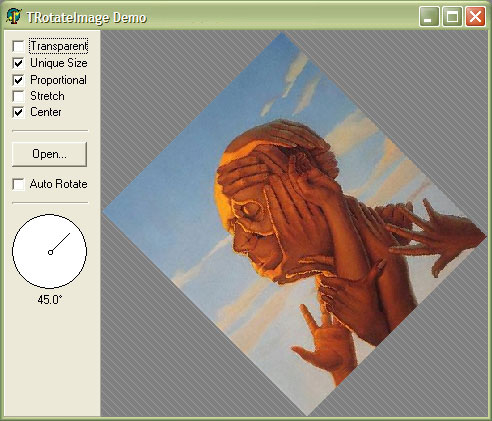
Task: Click the TRotateImage app icon in title bar
Action: [x=14, y=16]
